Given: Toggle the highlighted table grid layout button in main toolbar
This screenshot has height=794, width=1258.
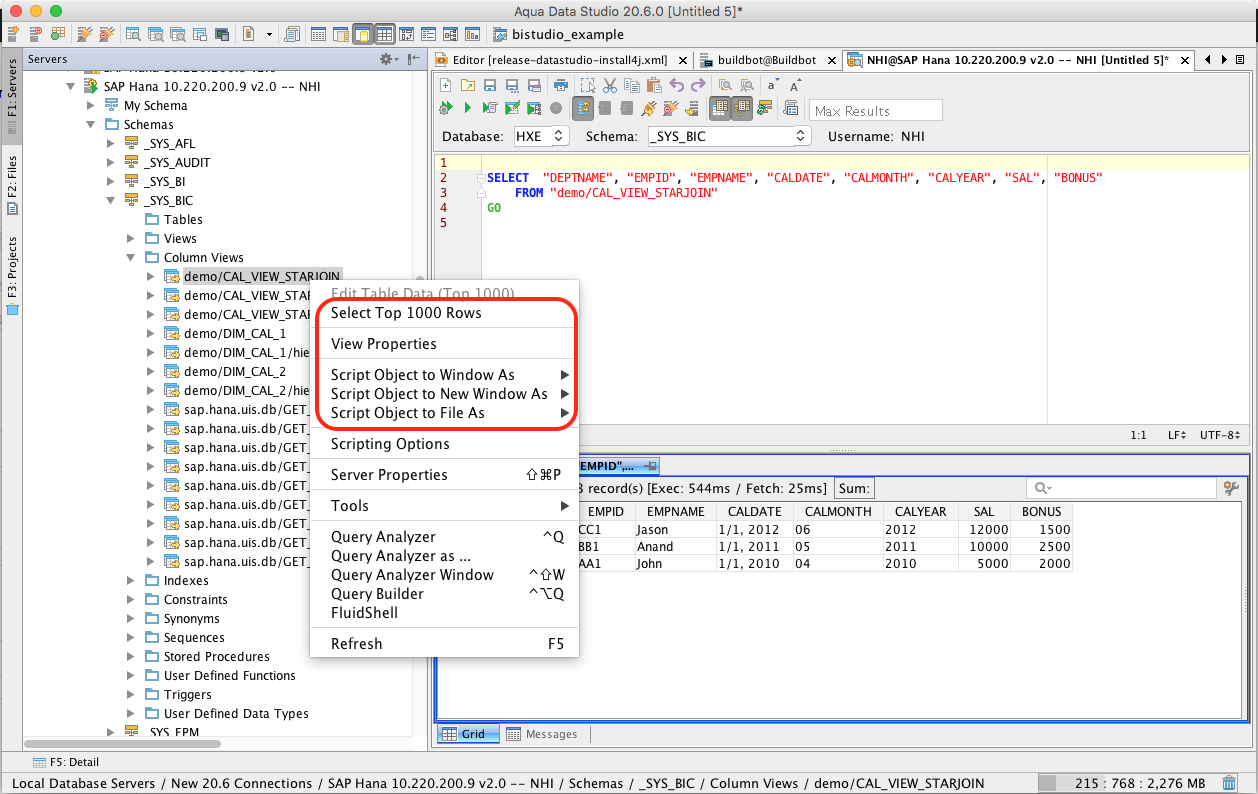Looking at the screenshot, I should click(384, 34).
